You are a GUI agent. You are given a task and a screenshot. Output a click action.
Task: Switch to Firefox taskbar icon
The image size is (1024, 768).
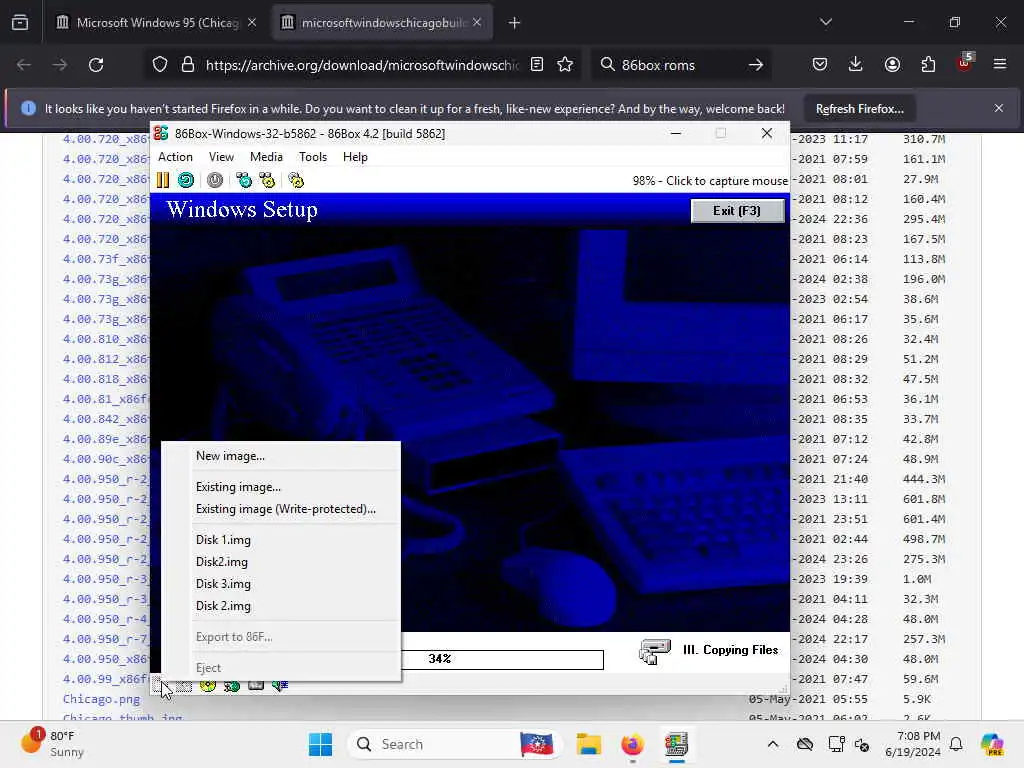(632, 744)
